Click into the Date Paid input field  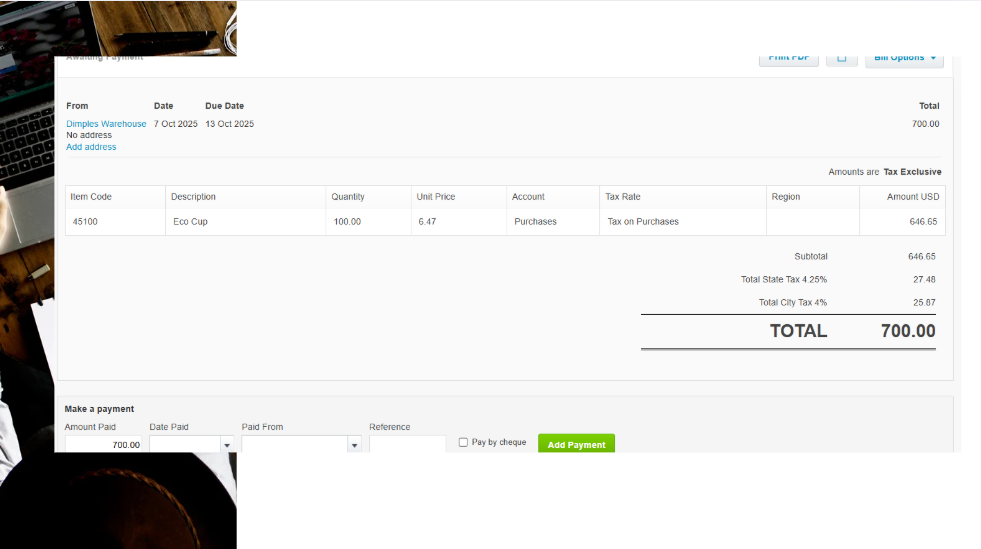coord(185,444)
